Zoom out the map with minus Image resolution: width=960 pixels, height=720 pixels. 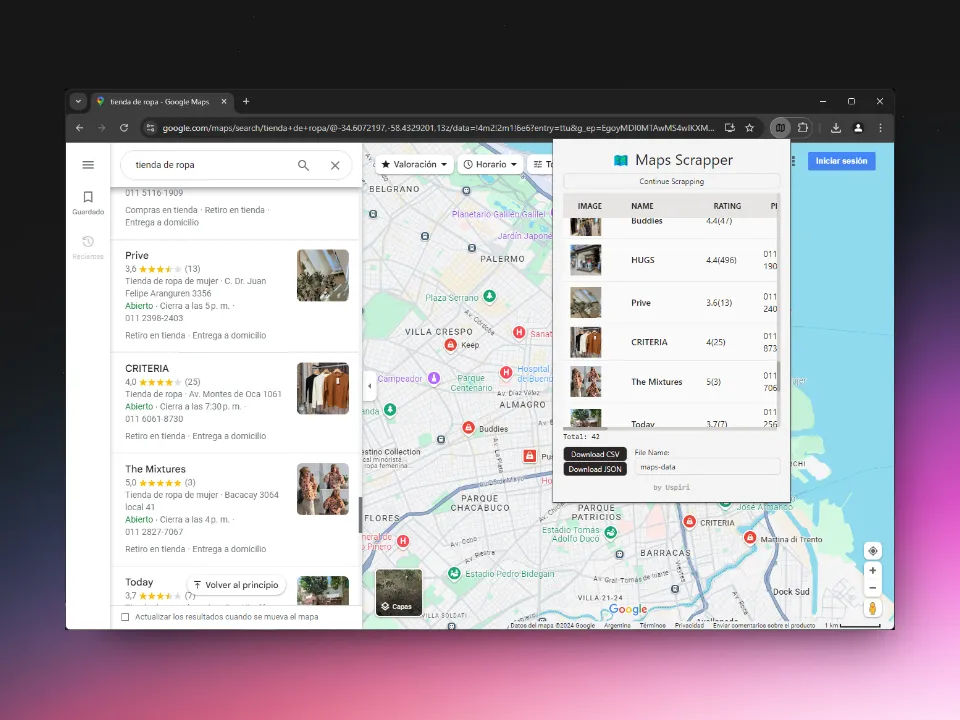[872, 588]
